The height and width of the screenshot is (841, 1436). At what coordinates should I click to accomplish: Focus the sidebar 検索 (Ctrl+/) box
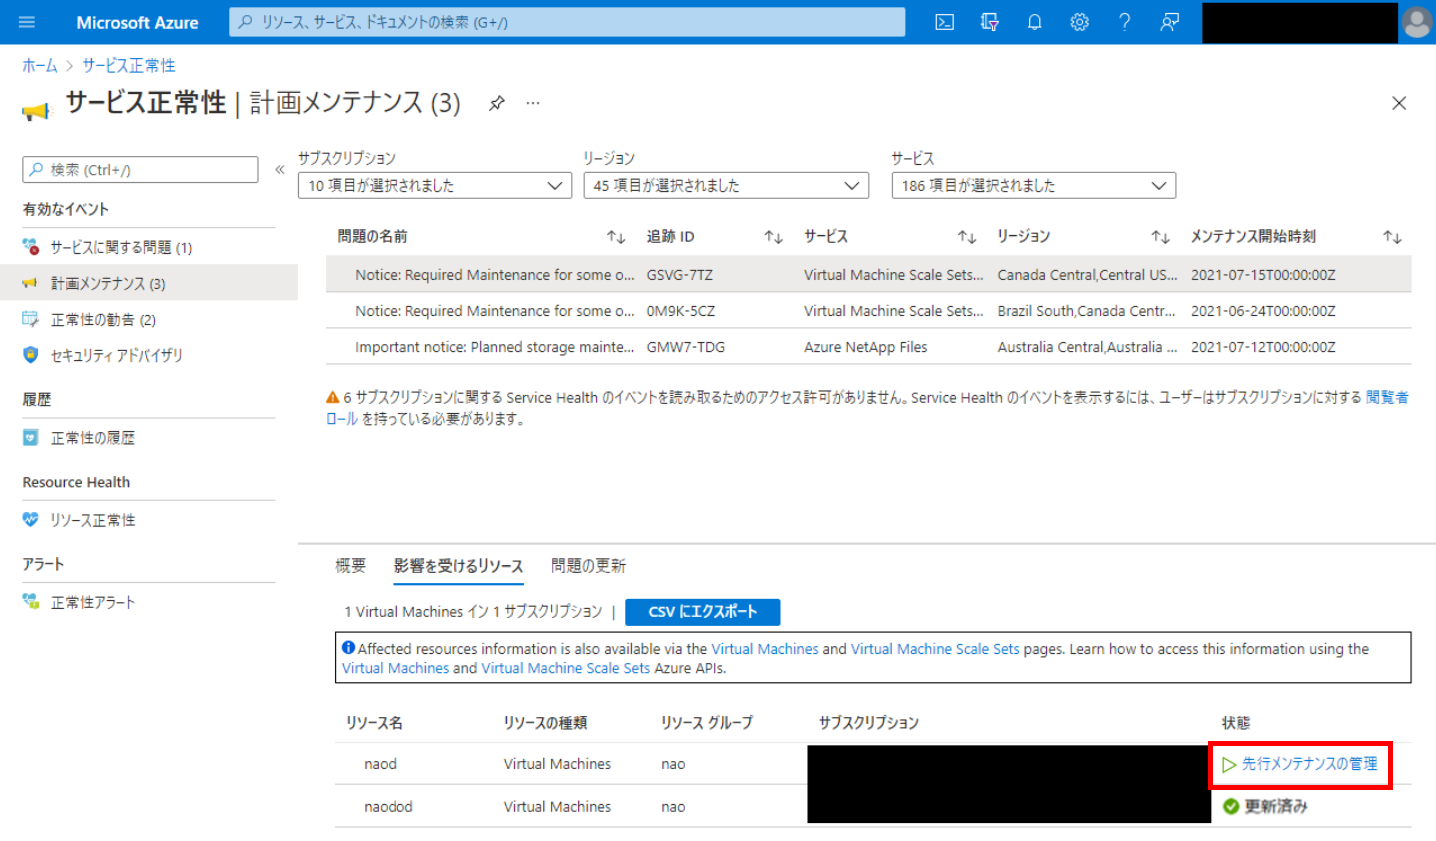(x=140, y=170)
